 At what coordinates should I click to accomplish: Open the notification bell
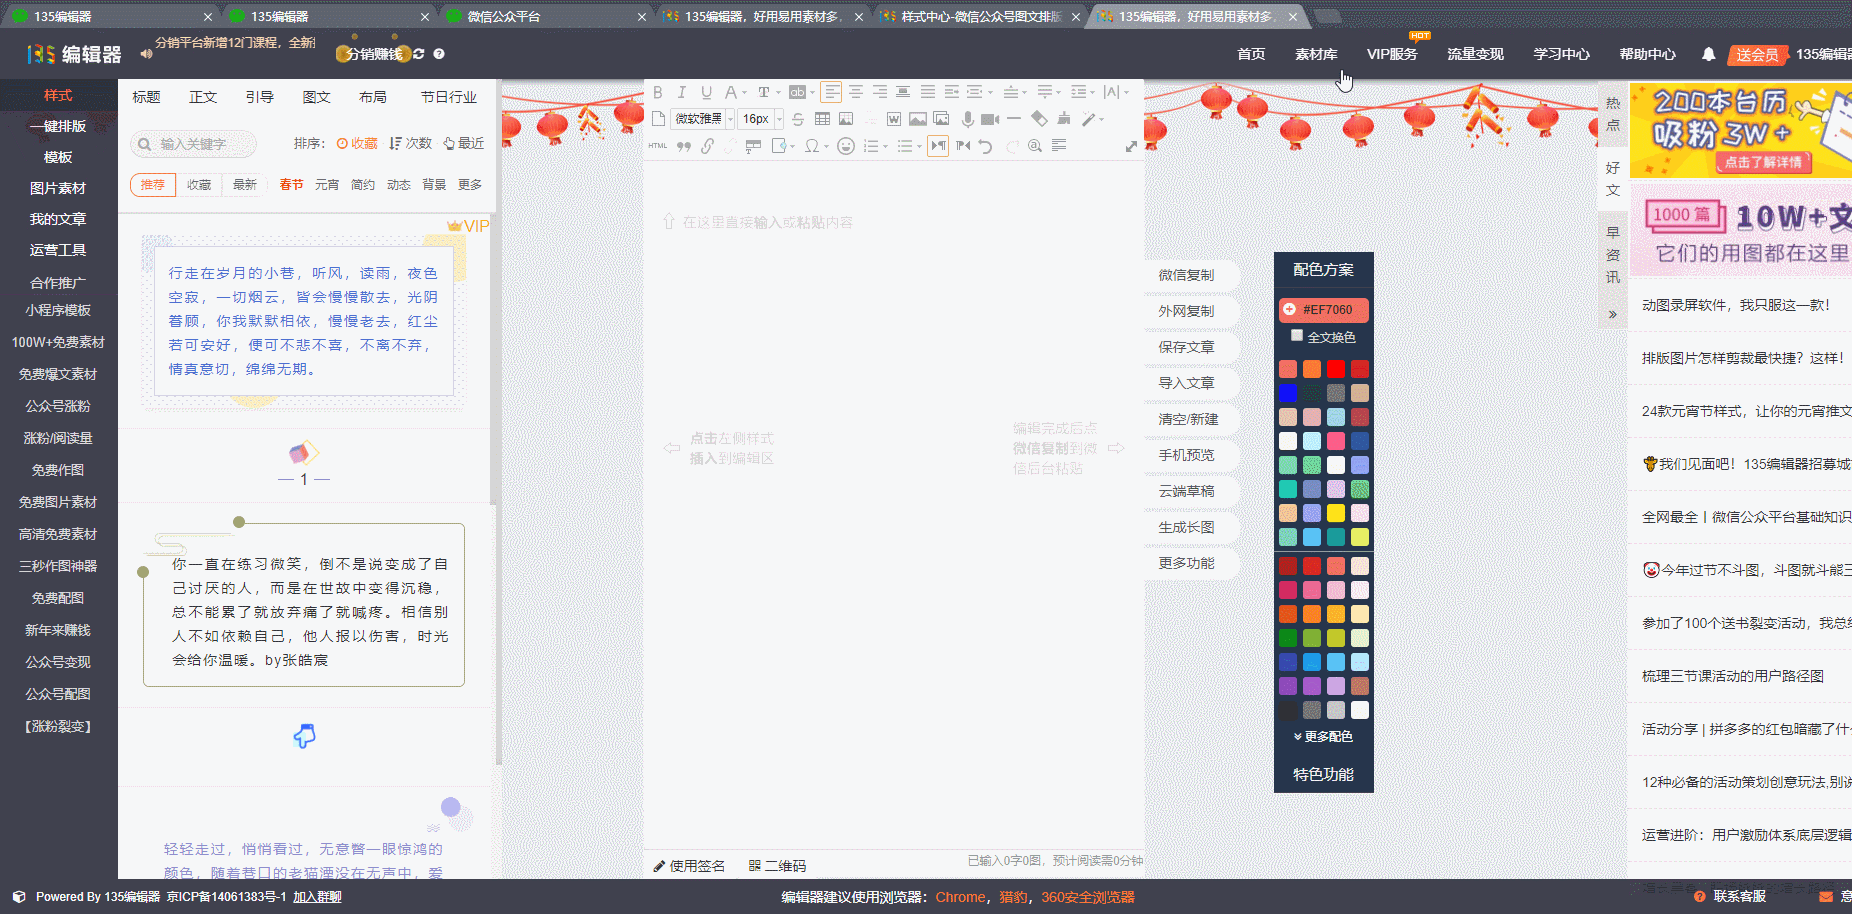point(1708,54)
